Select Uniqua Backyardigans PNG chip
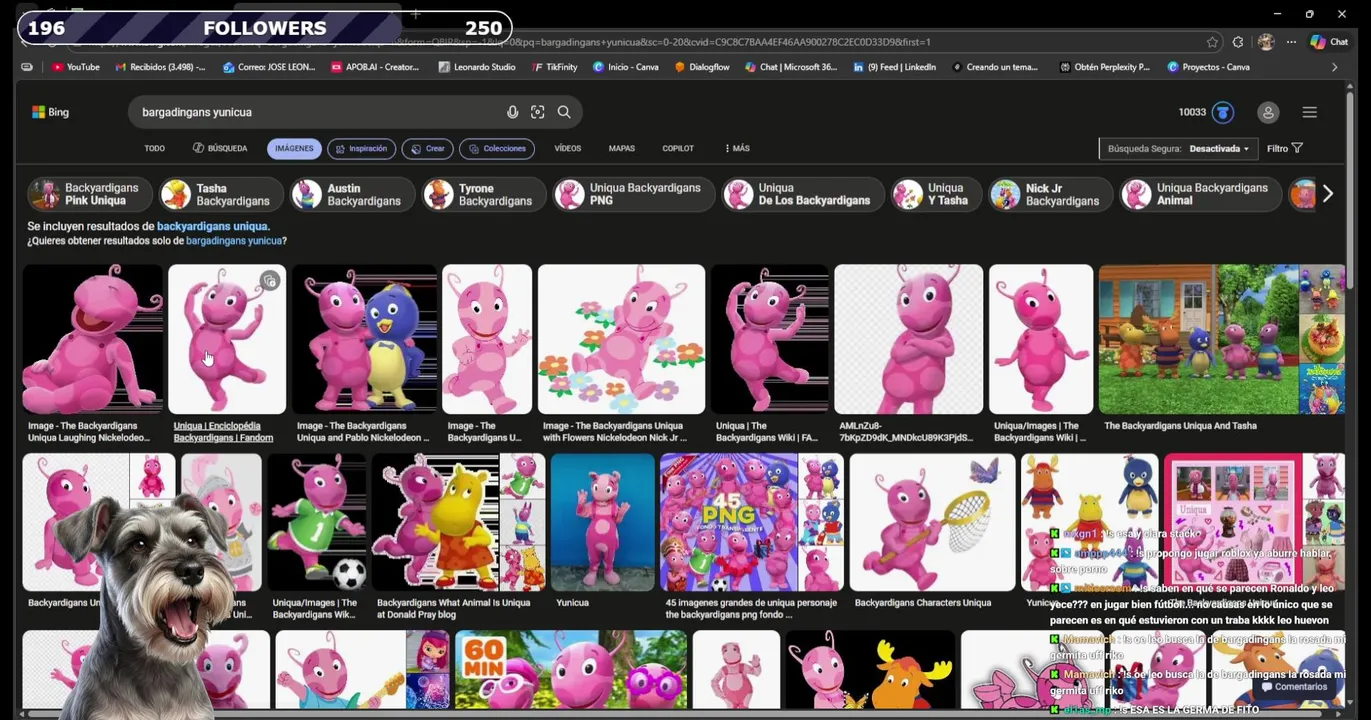Screen dimensions: 1371x720 [633, 194]
